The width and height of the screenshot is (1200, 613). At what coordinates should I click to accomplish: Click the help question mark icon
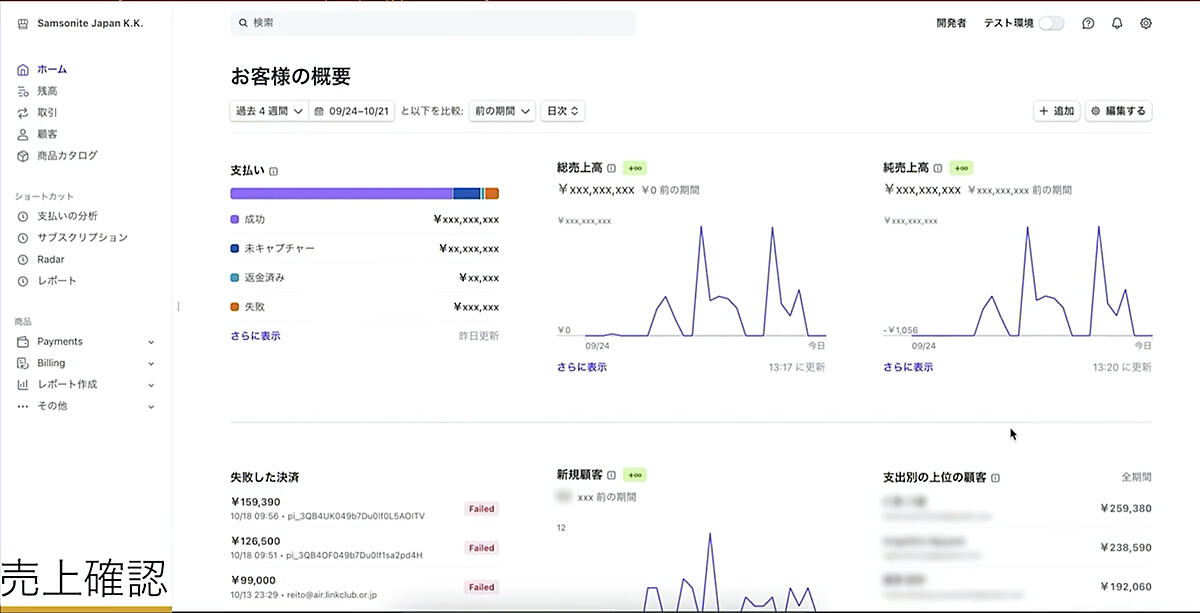[1088, 23]
